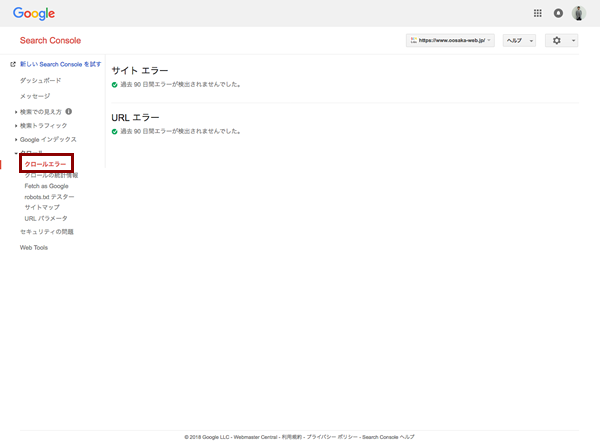Open 利用規約 footer link
The height and width of the screenshot is (441, 600).
(292, 437)
